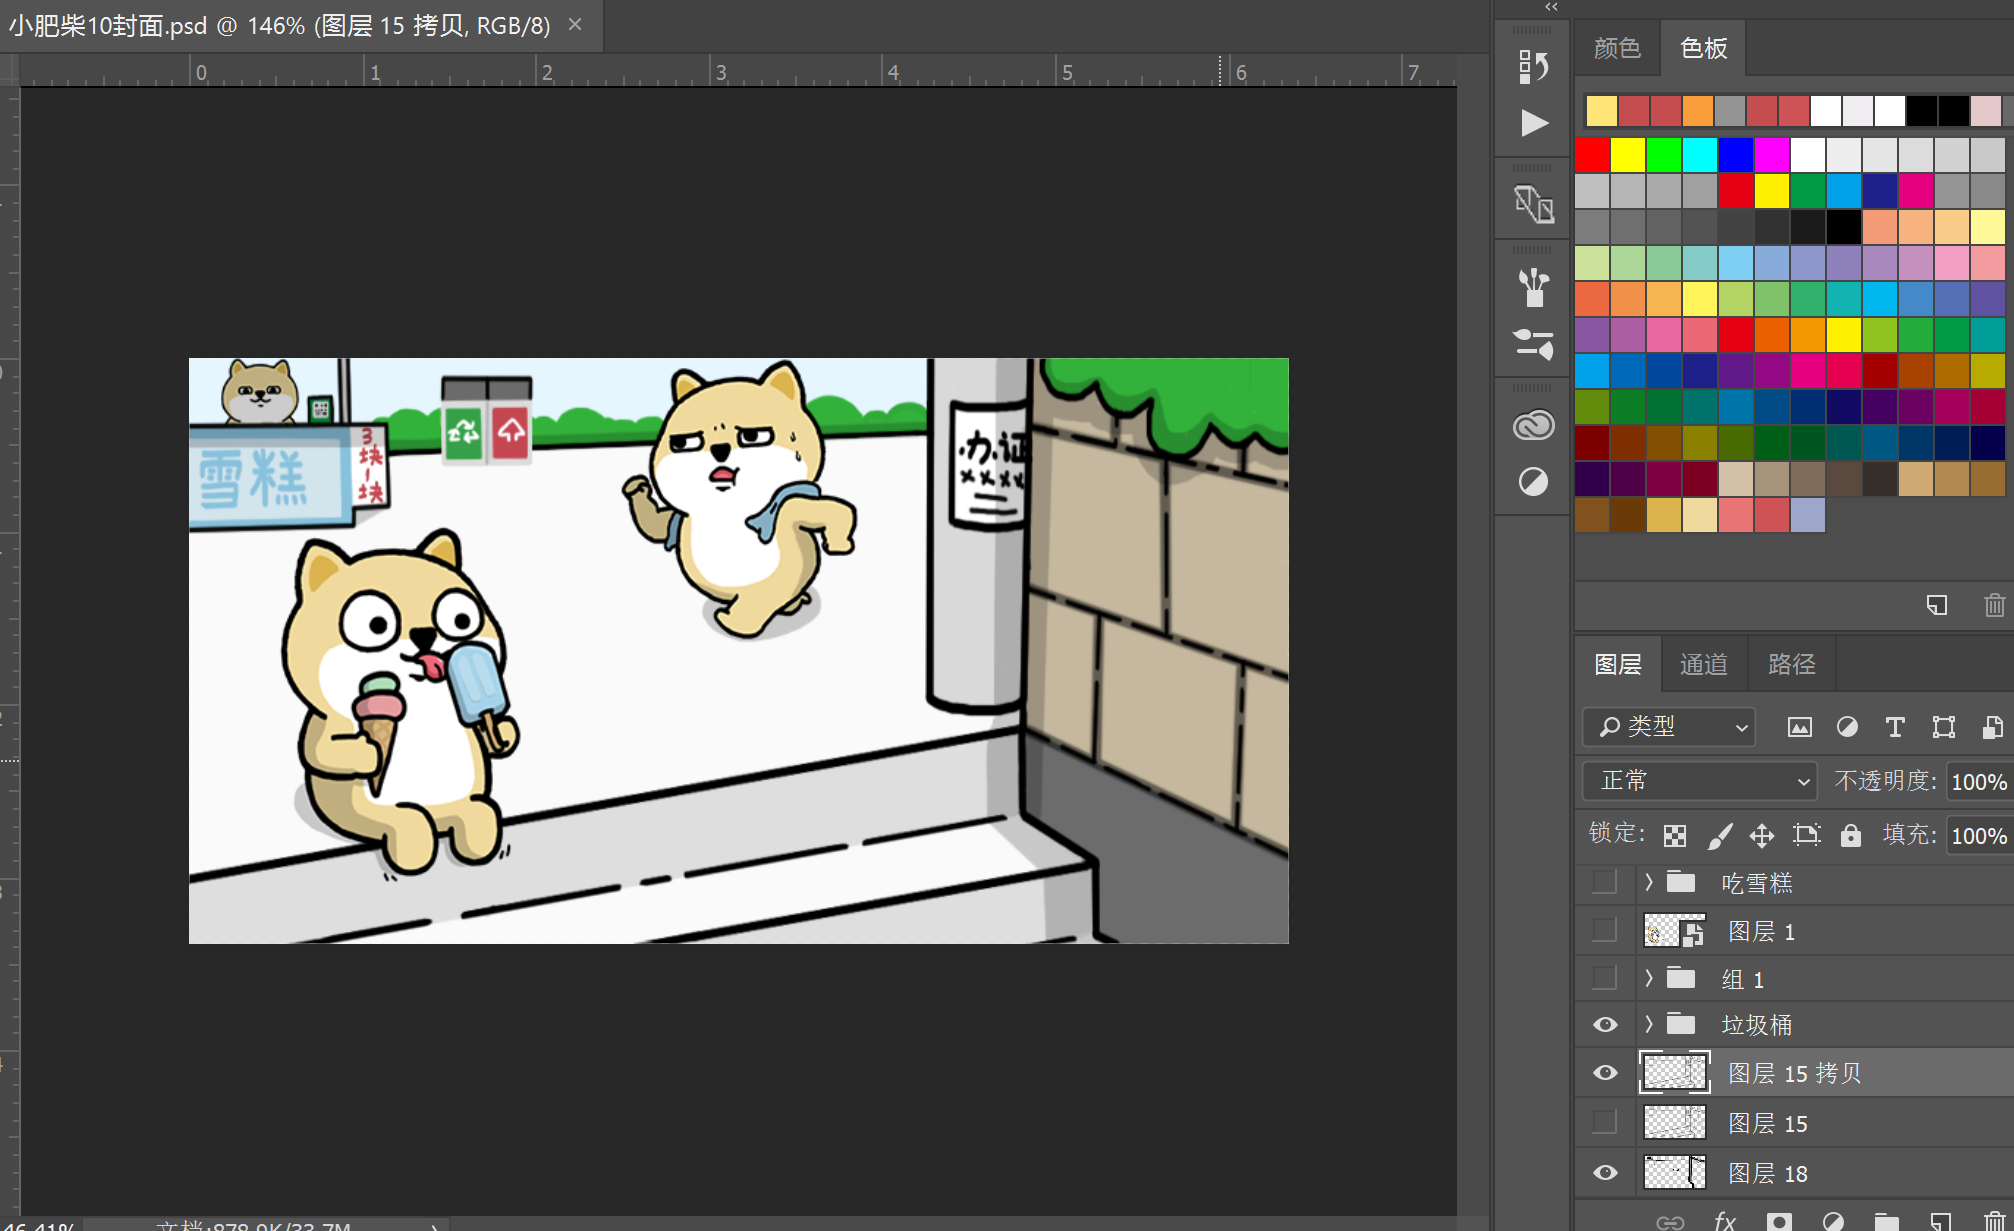Viewport: 2014px width, 1231px height.
Task: Delete swatch with the trash icon
Action: 1994,605
